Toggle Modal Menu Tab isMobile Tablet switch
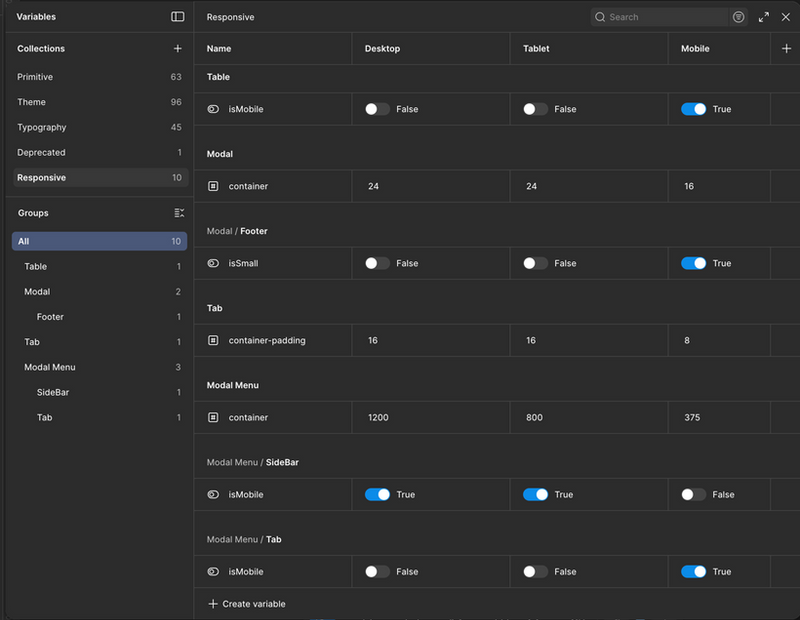This screenshot has height=620, width=800. pos(535,571)
